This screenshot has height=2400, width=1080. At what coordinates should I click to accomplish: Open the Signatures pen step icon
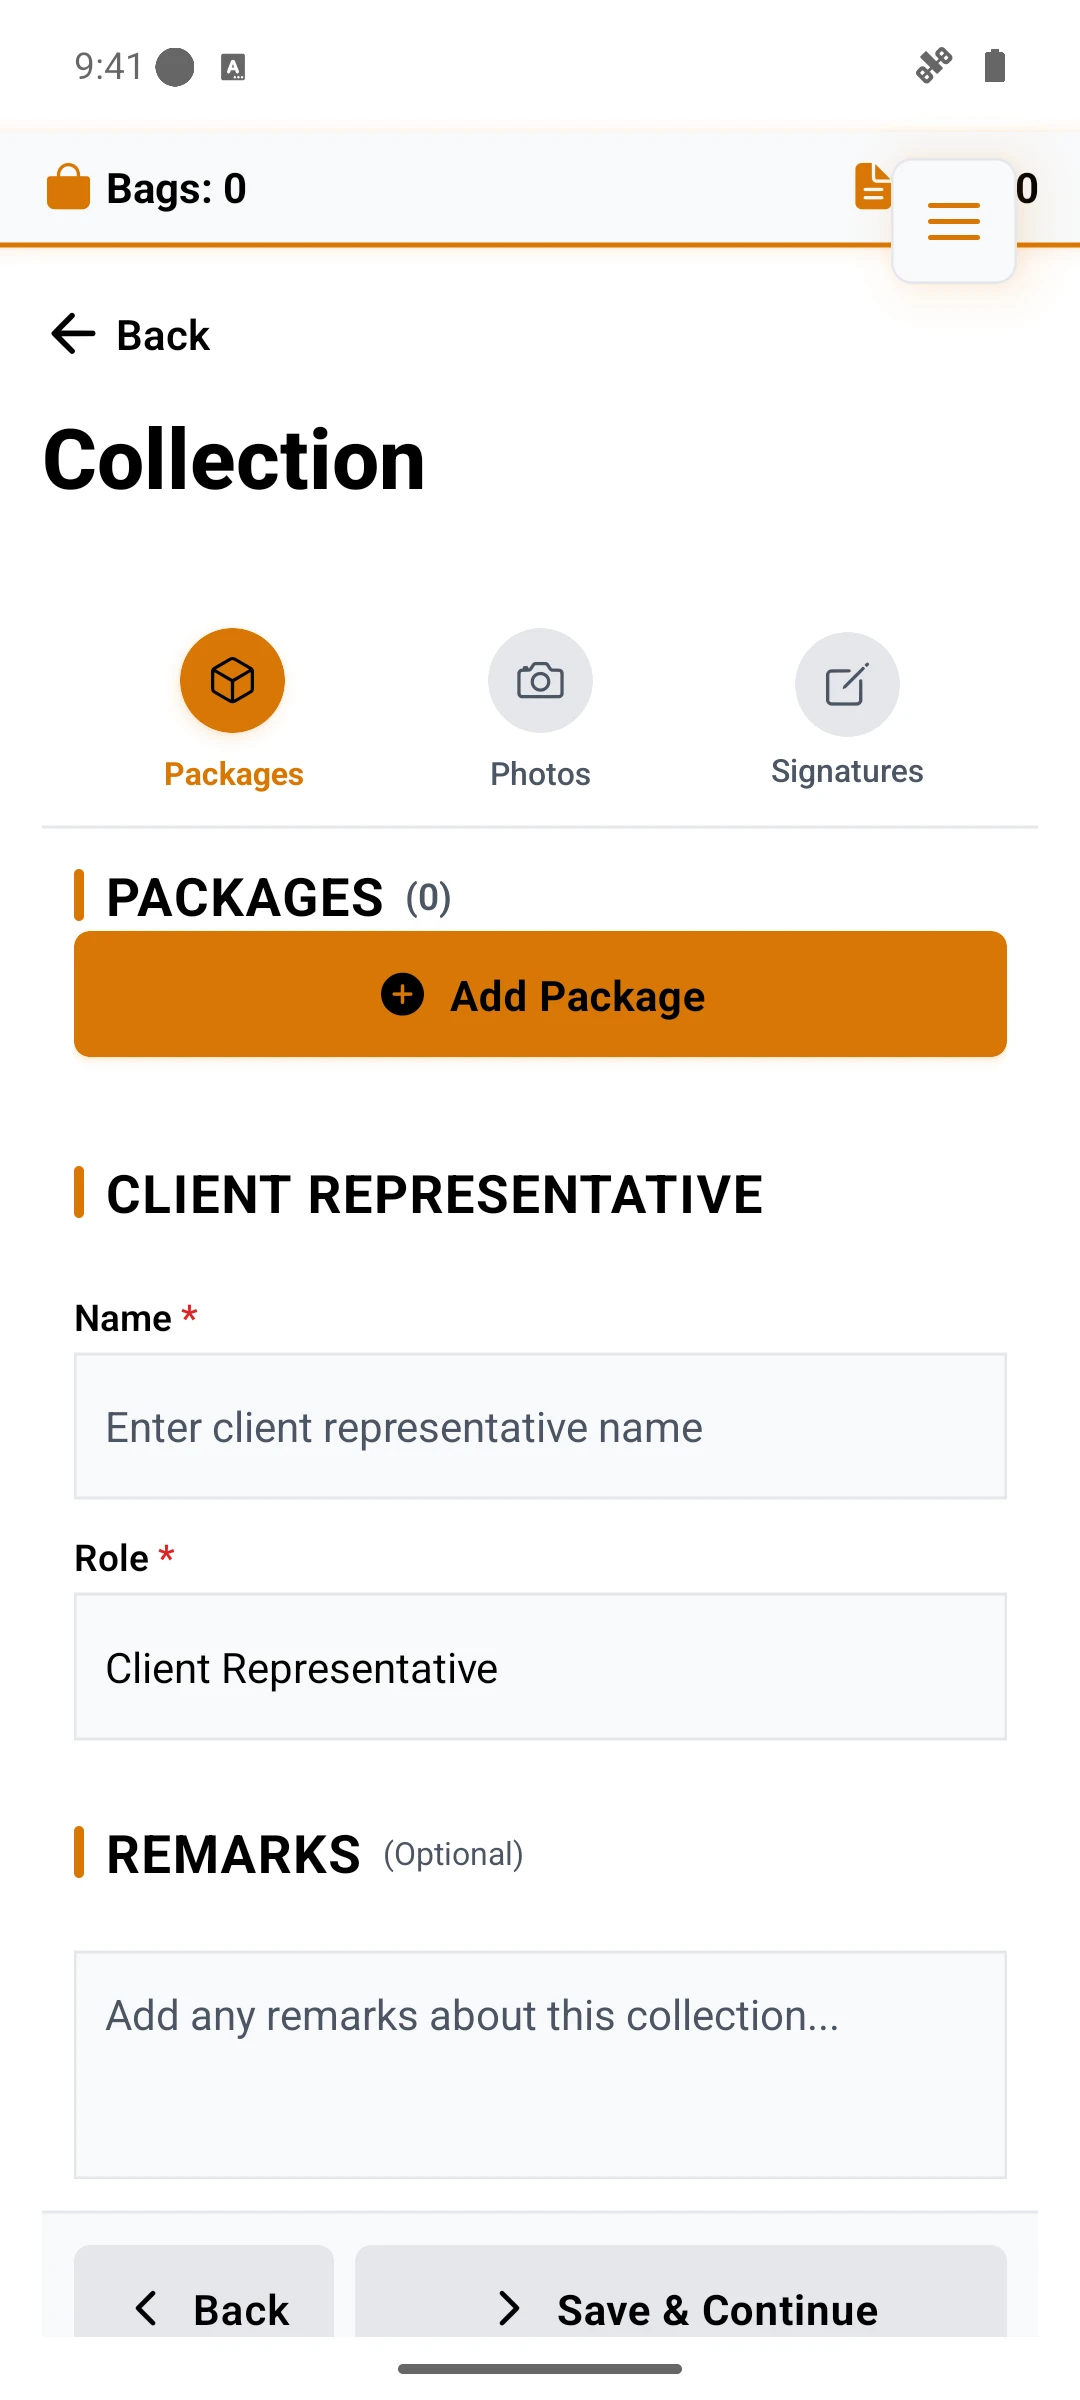[x=847, y=684]
